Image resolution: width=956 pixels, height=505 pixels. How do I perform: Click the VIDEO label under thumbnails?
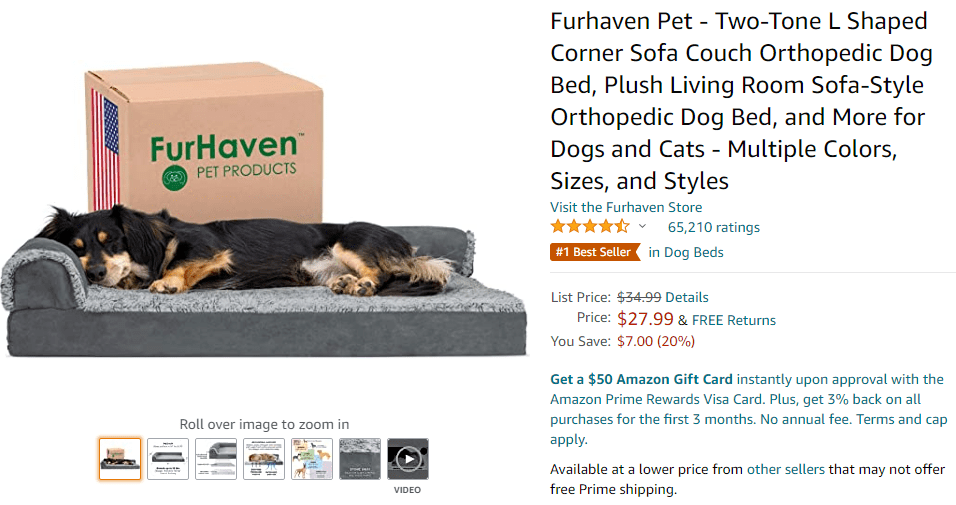point(407,490)
